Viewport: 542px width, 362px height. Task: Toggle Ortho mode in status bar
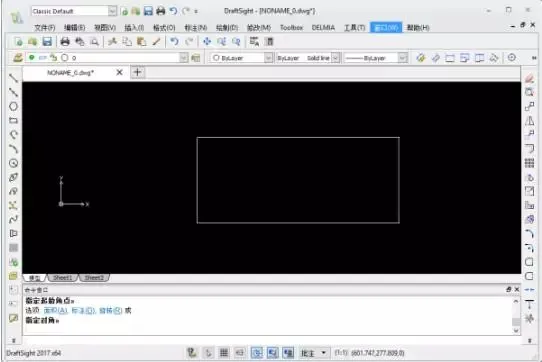click(240, 353)
